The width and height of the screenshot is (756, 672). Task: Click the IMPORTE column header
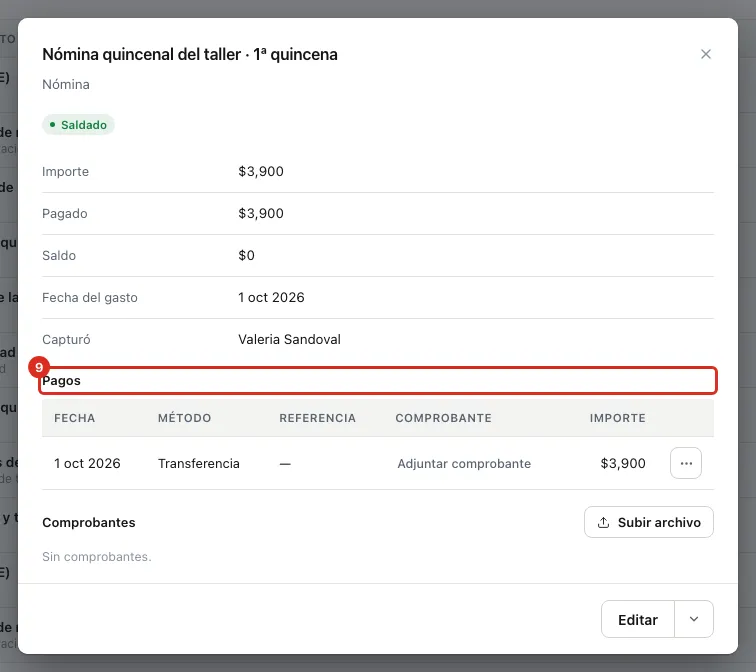coord(618,418)
